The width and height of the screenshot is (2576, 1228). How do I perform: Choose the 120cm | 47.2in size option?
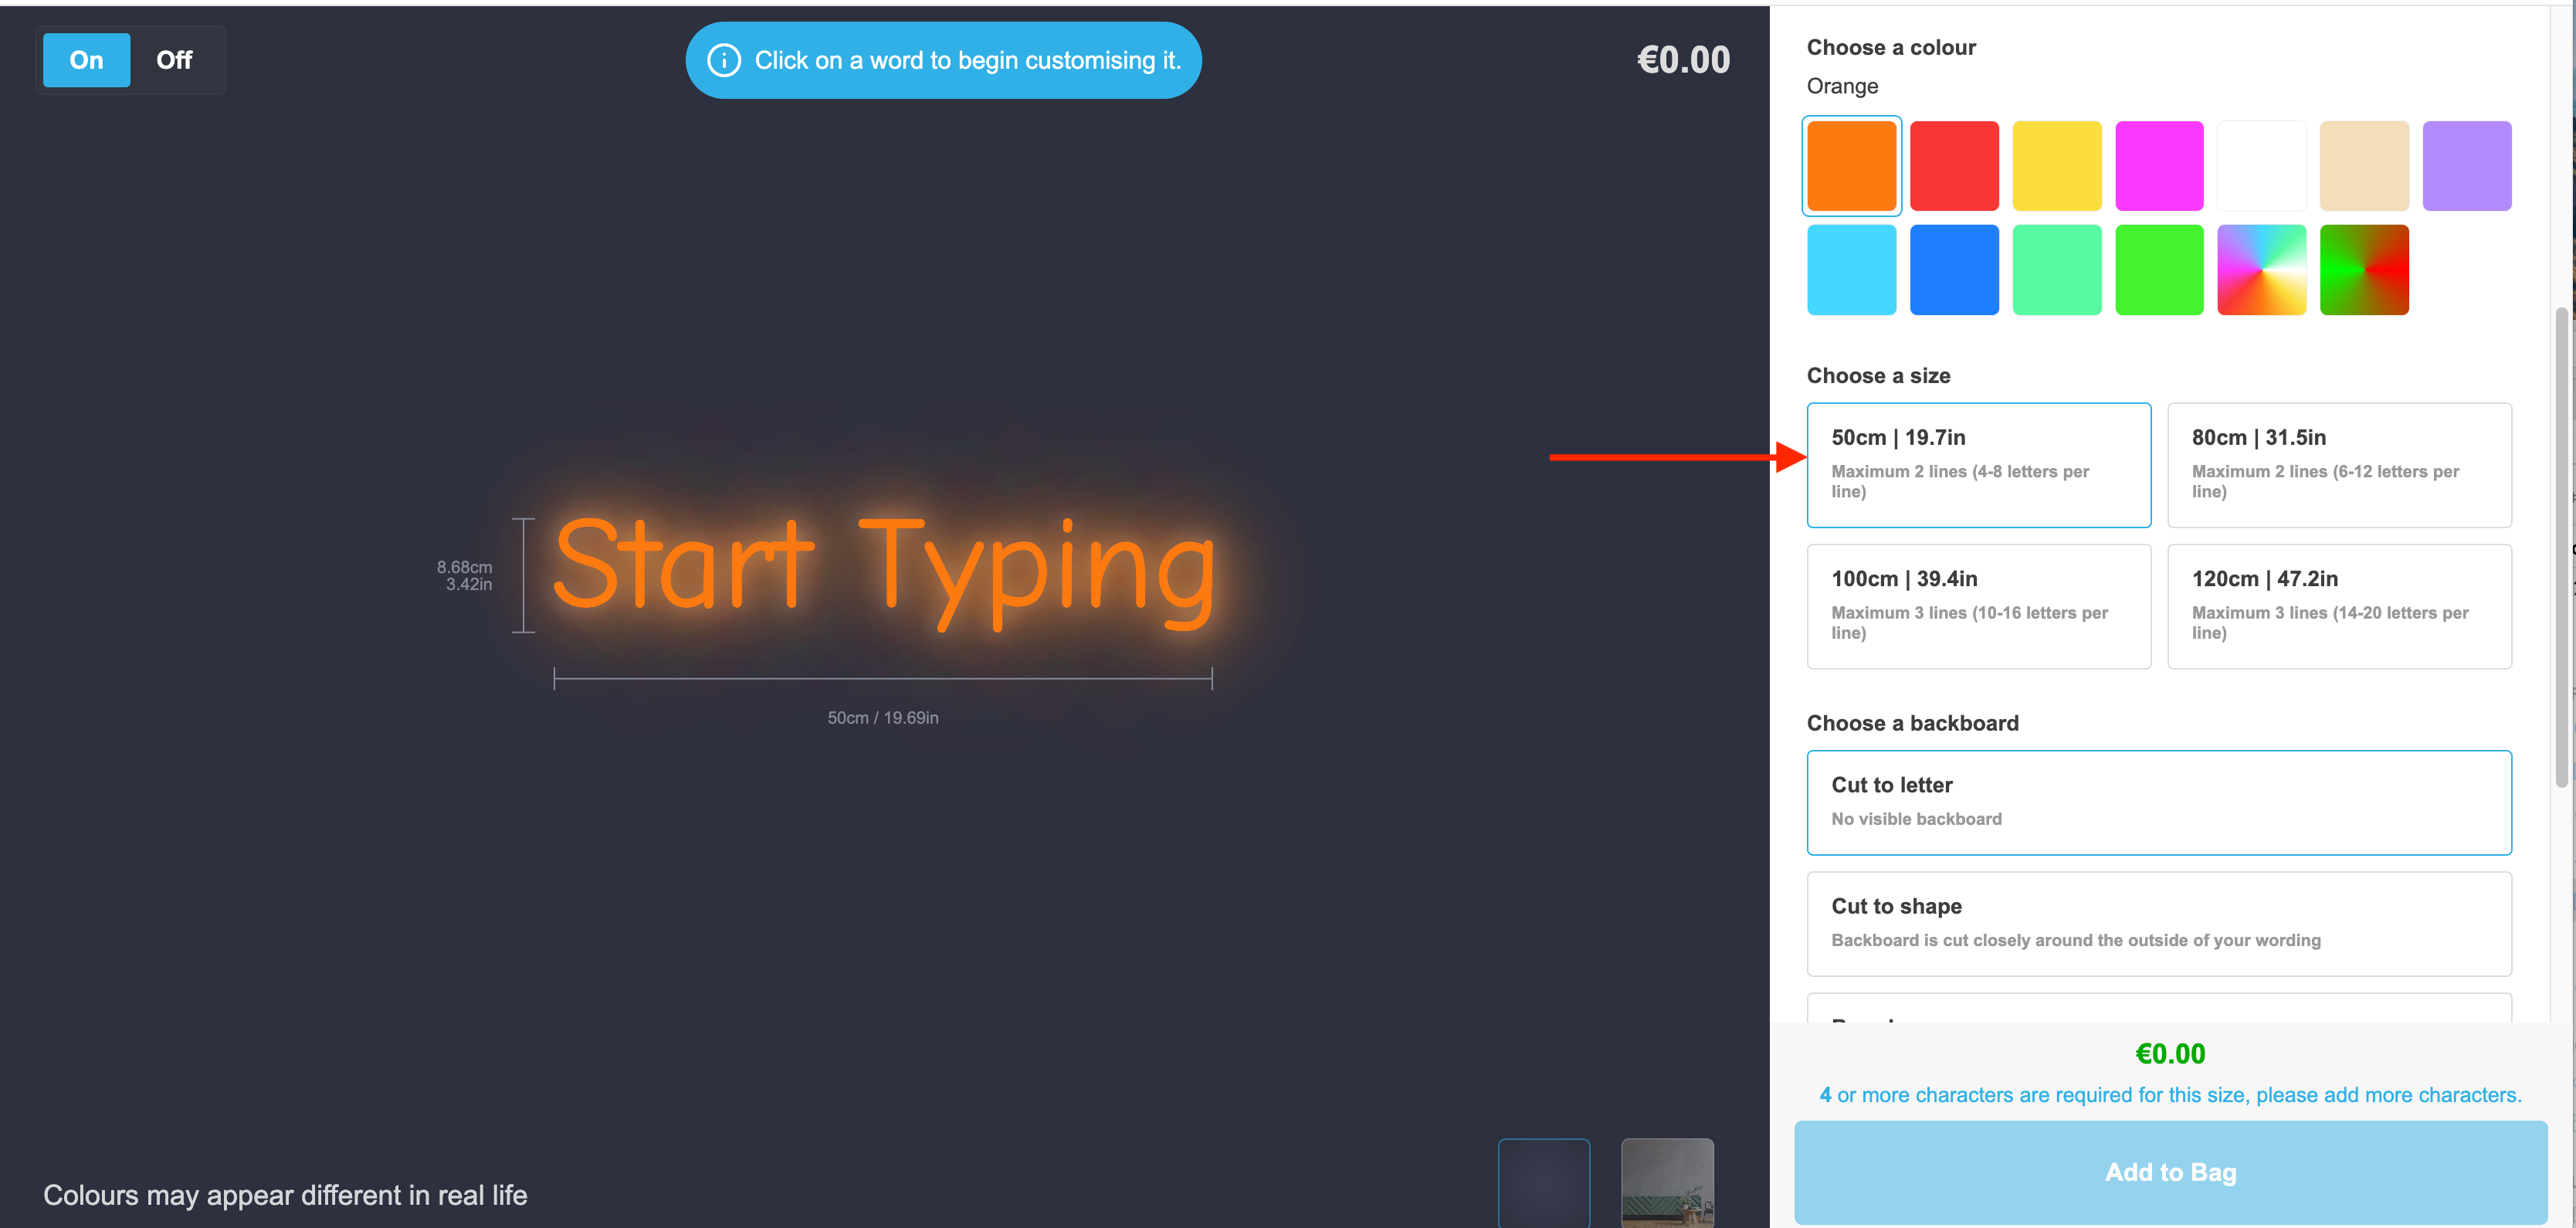(2338, 606)
